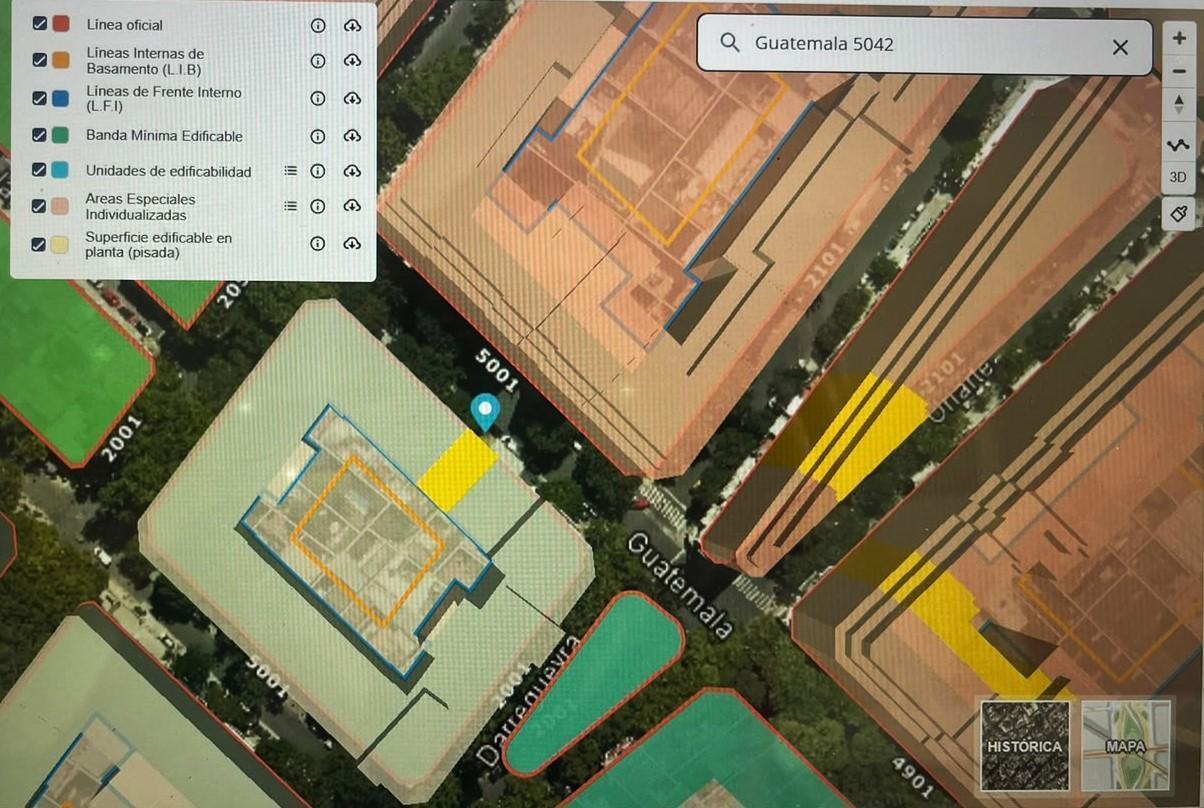Click the orange L.I.B color swatch
The height and width of the screenshot is (808, 1204).
coord(61,60)
